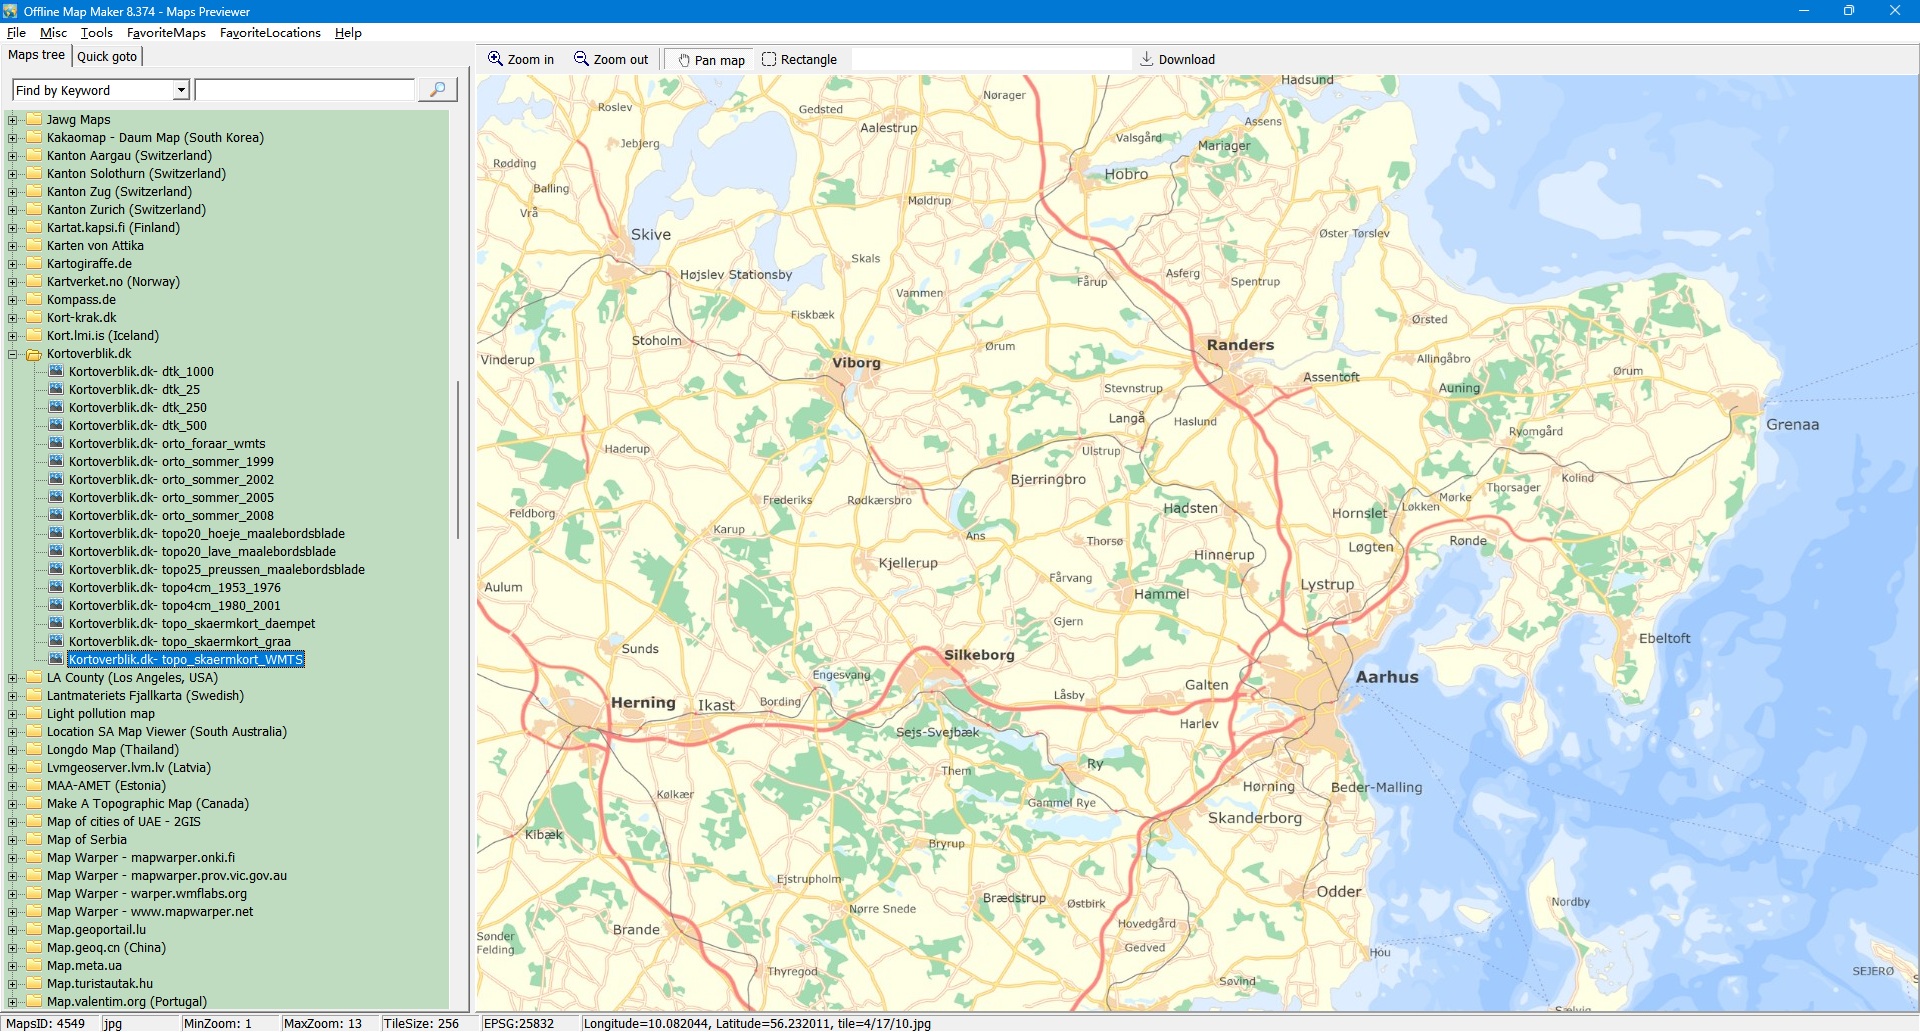Click the map icon beside dtk_1000
Viewport: 1920px width, 1032px height.
pyautogui.click(x=56, y=371)
